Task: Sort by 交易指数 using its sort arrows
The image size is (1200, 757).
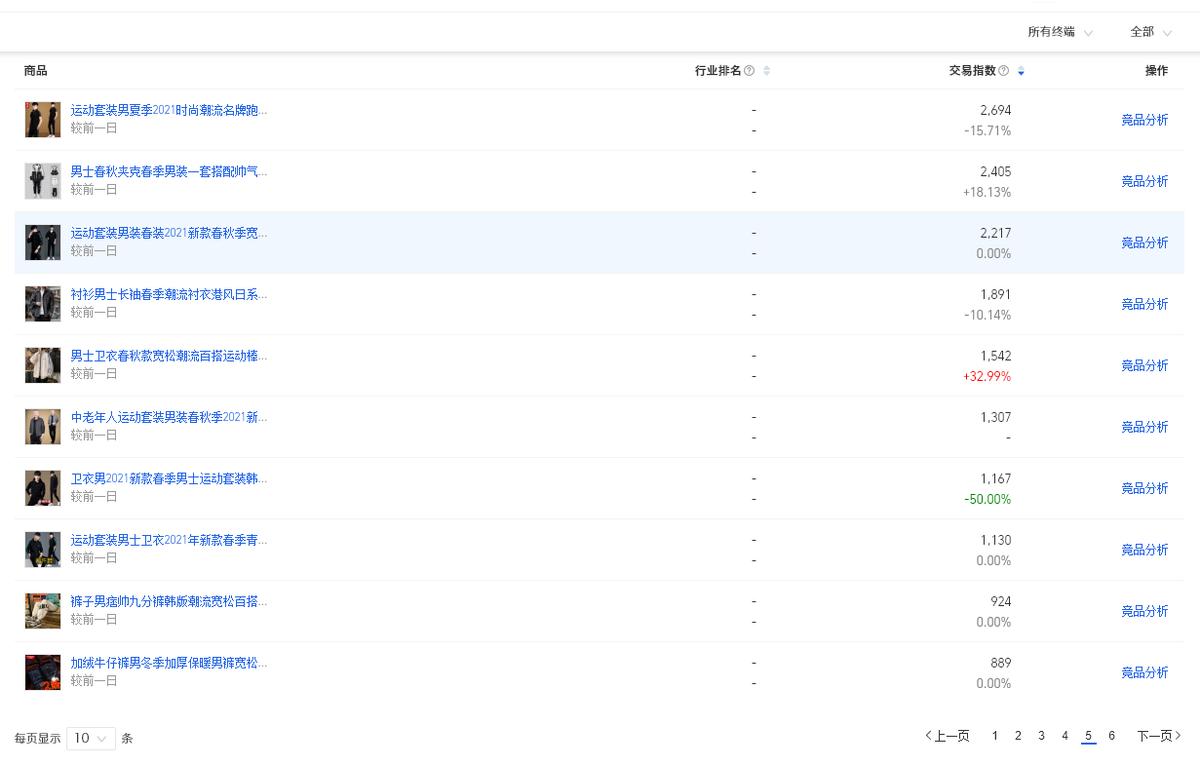Action: (1021, 71)
